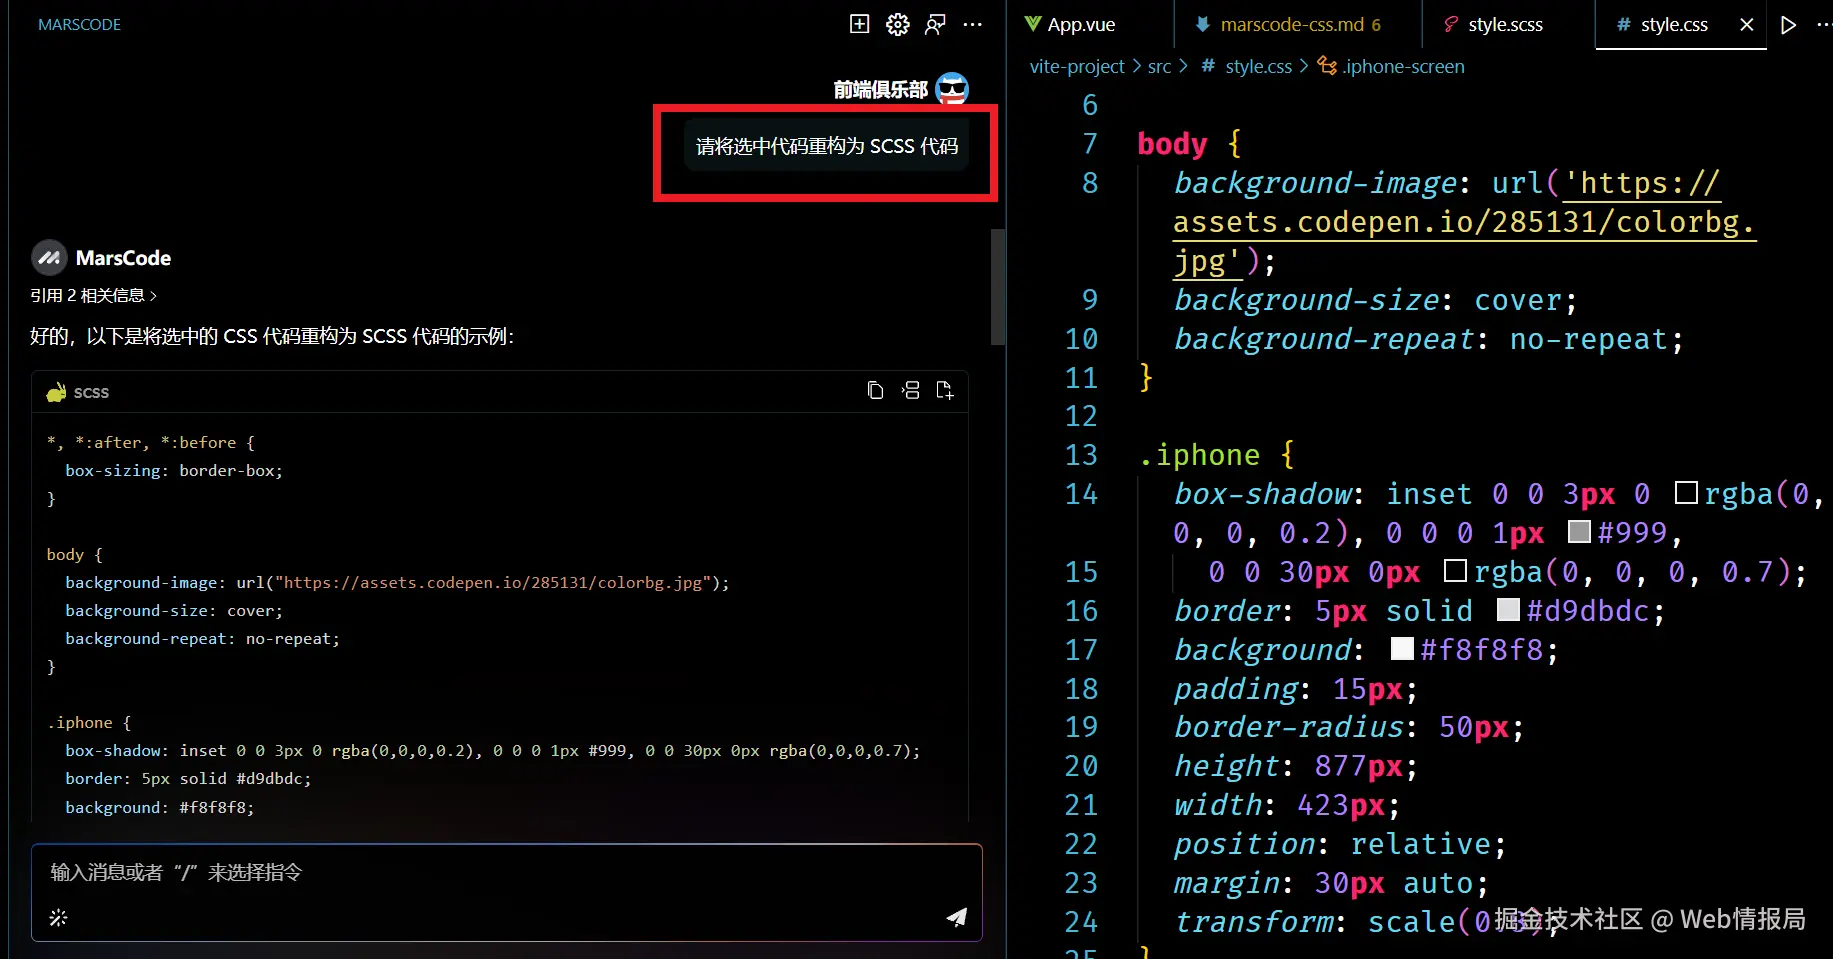Click the scss language icon in code block header

point(56,392)
